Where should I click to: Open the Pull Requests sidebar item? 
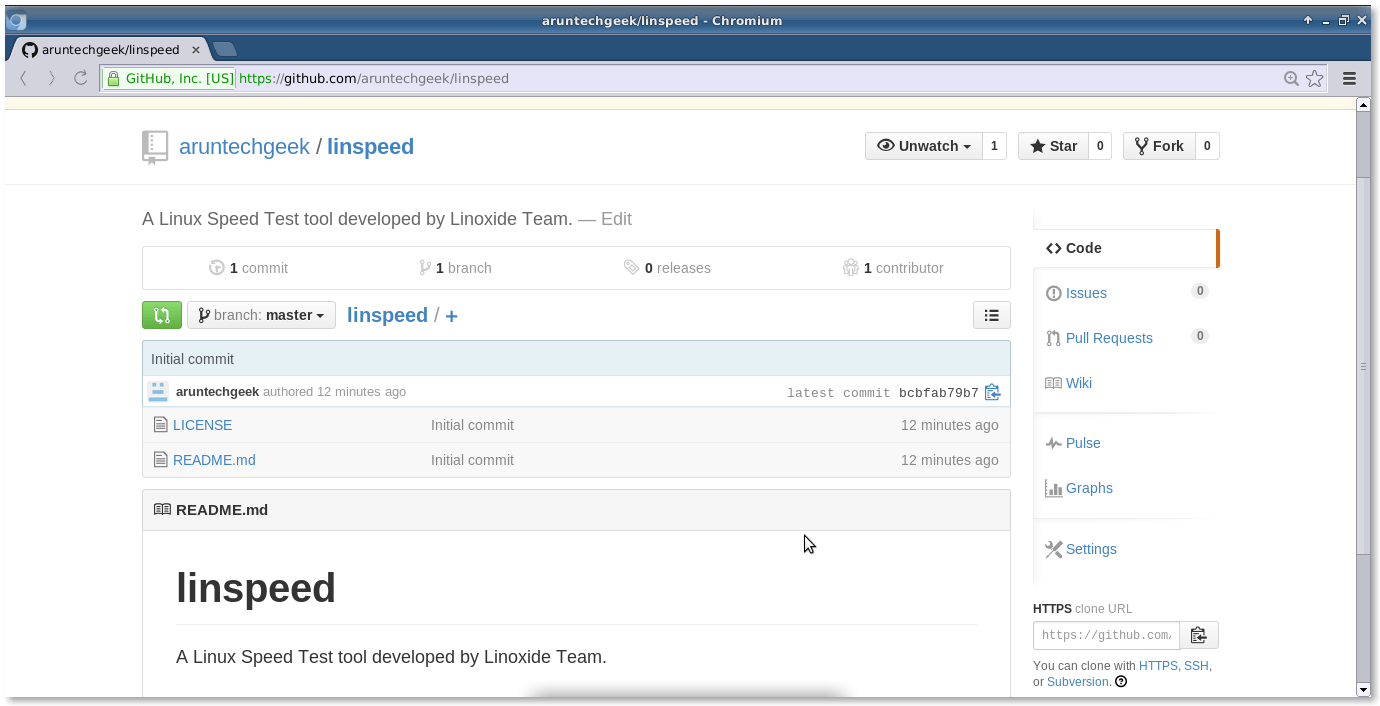tap(1109, 337)
